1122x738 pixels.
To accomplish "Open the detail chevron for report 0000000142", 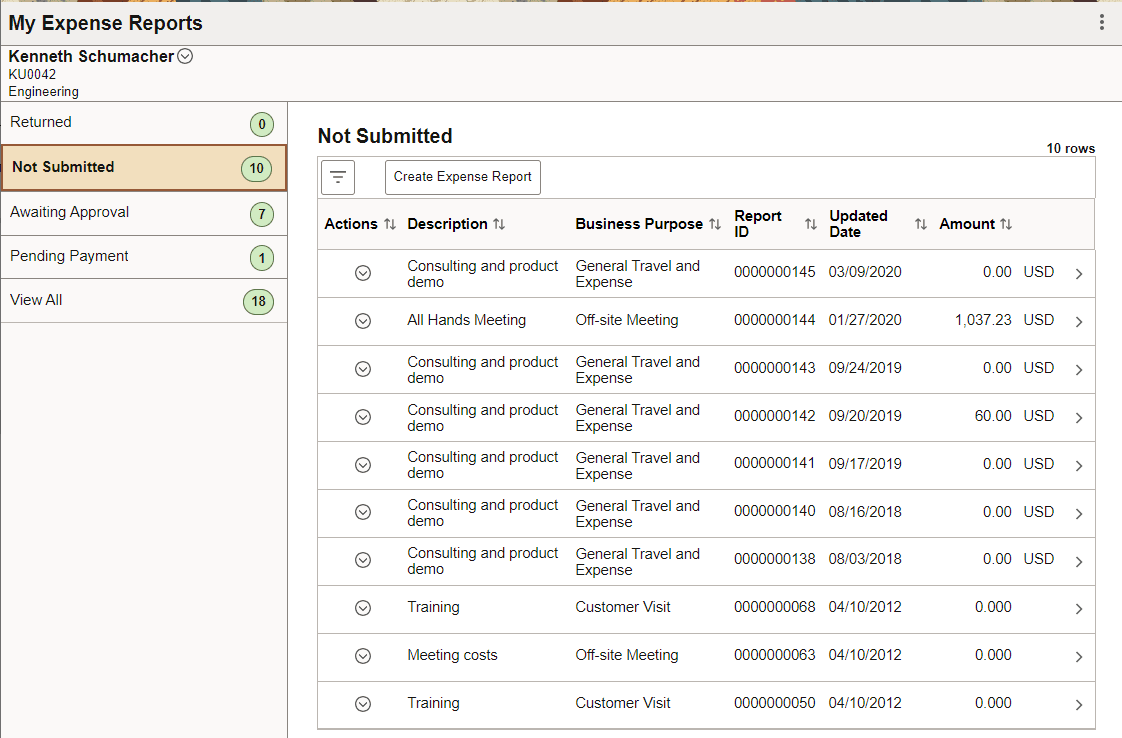I will click(x=1079, y=417).
